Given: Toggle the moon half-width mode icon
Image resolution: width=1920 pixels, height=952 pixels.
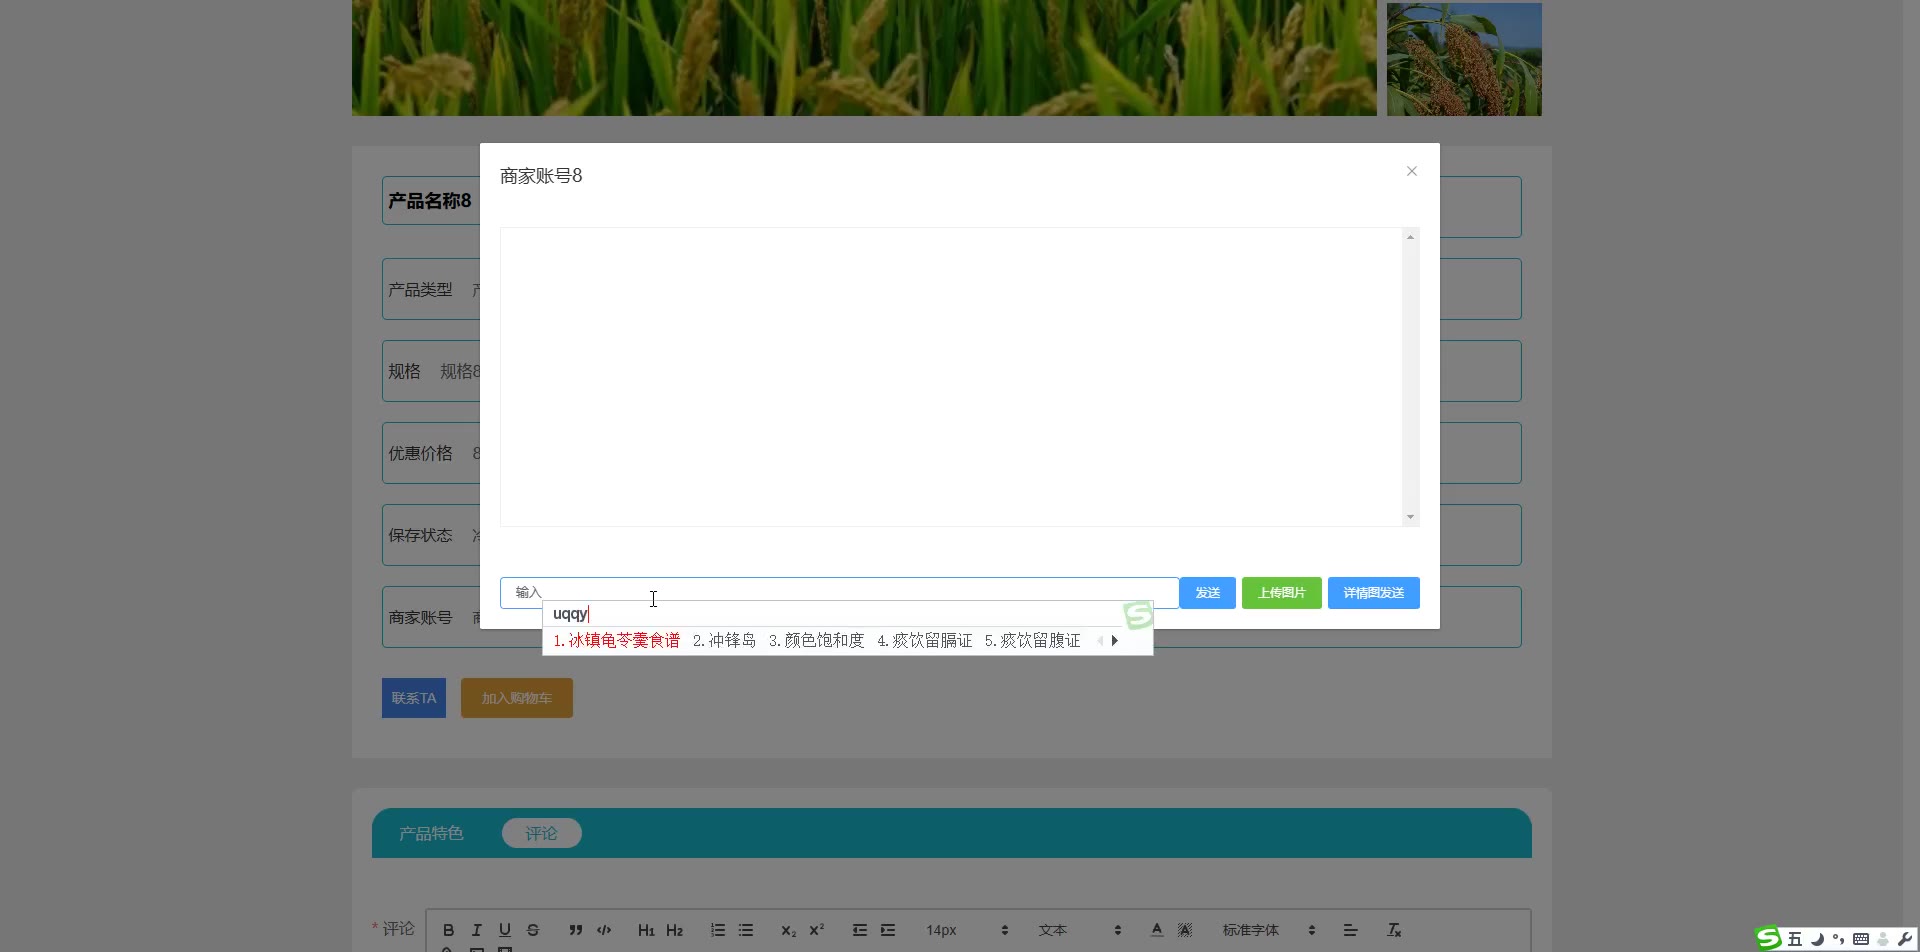Looking at the screenshot, I should point(1817,939).
